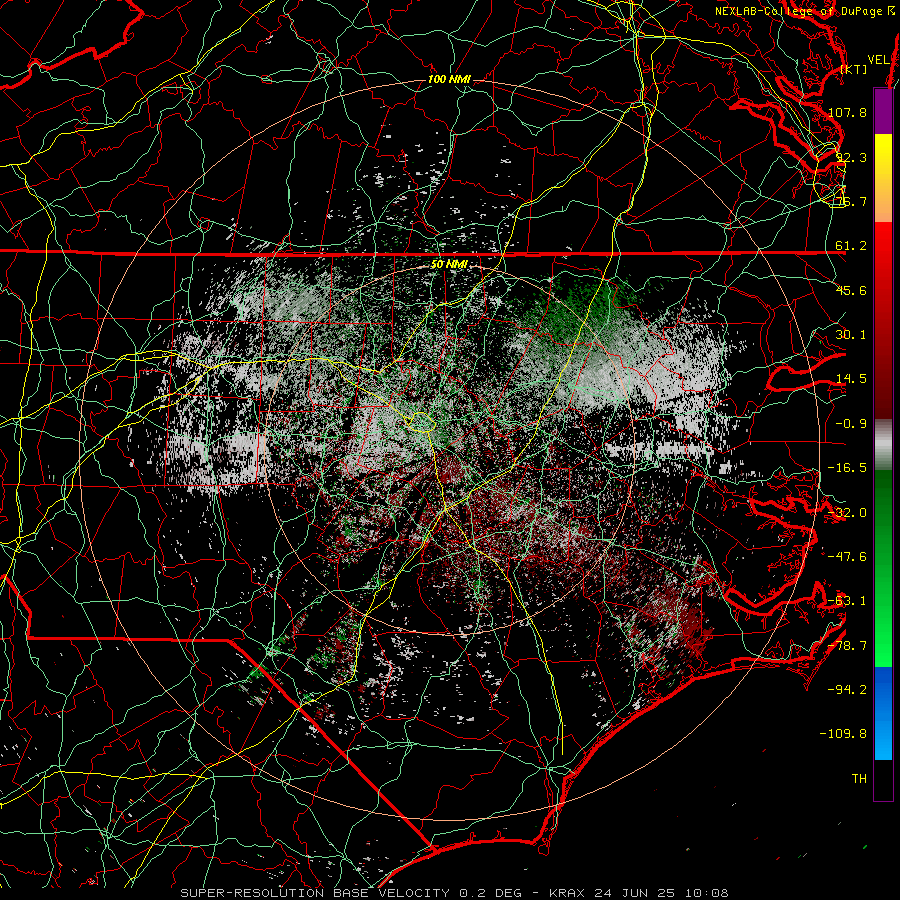
Task: Click the [KT] units label
Action: pos(853,69)
